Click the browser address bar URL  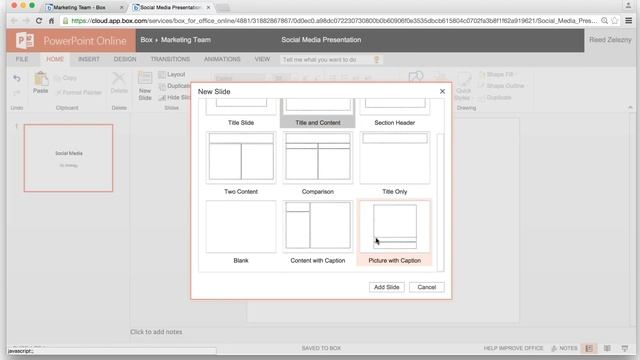(334, 20)
